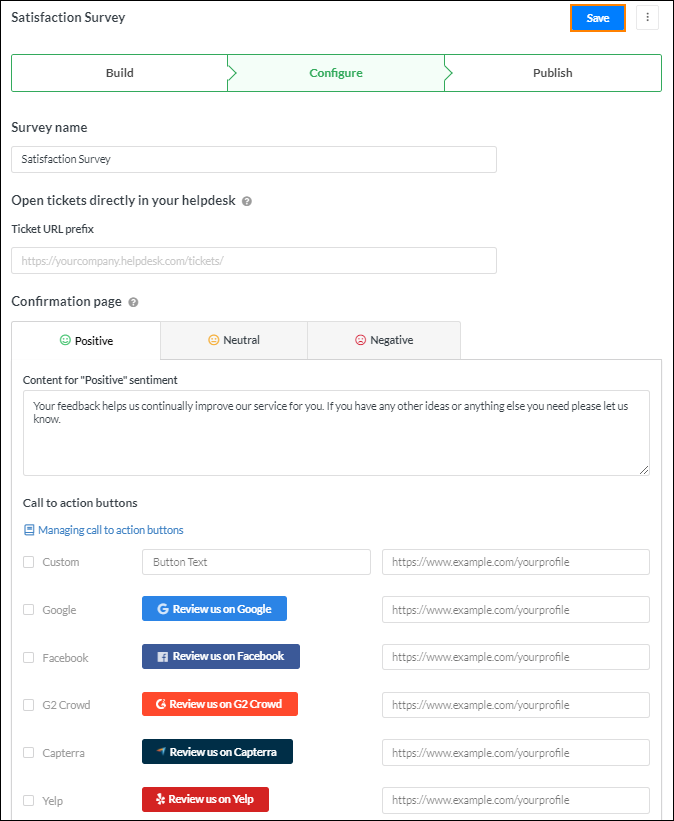Viewport: 674px width, 821px height.
Task: Click the Review us on Facebook button
Action: [221, 657]
